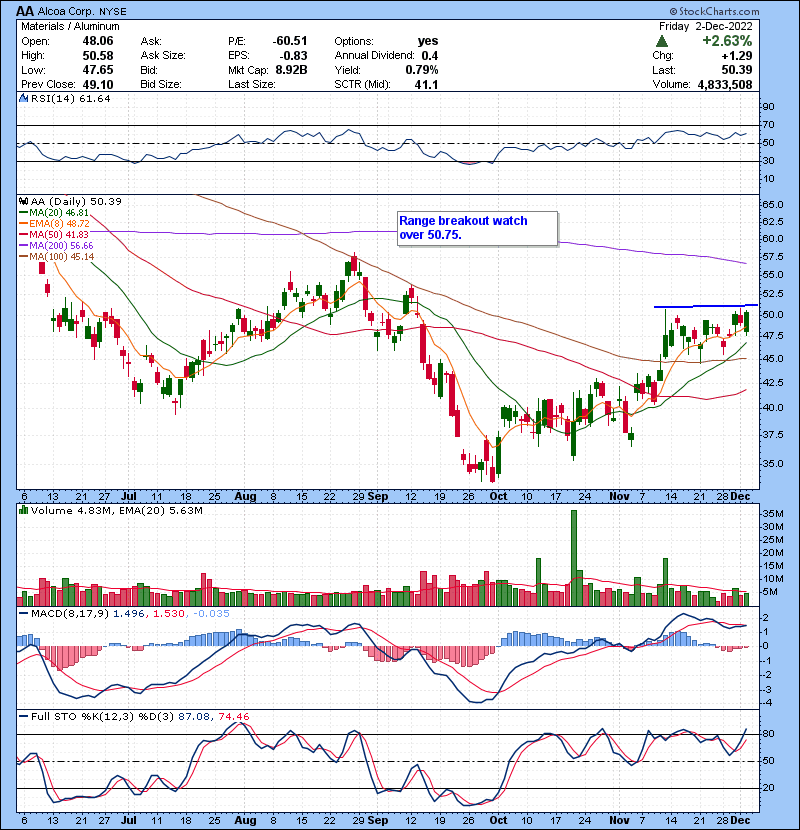
Task: Click the 35.0 price axis label
Action: coord(774,464)
